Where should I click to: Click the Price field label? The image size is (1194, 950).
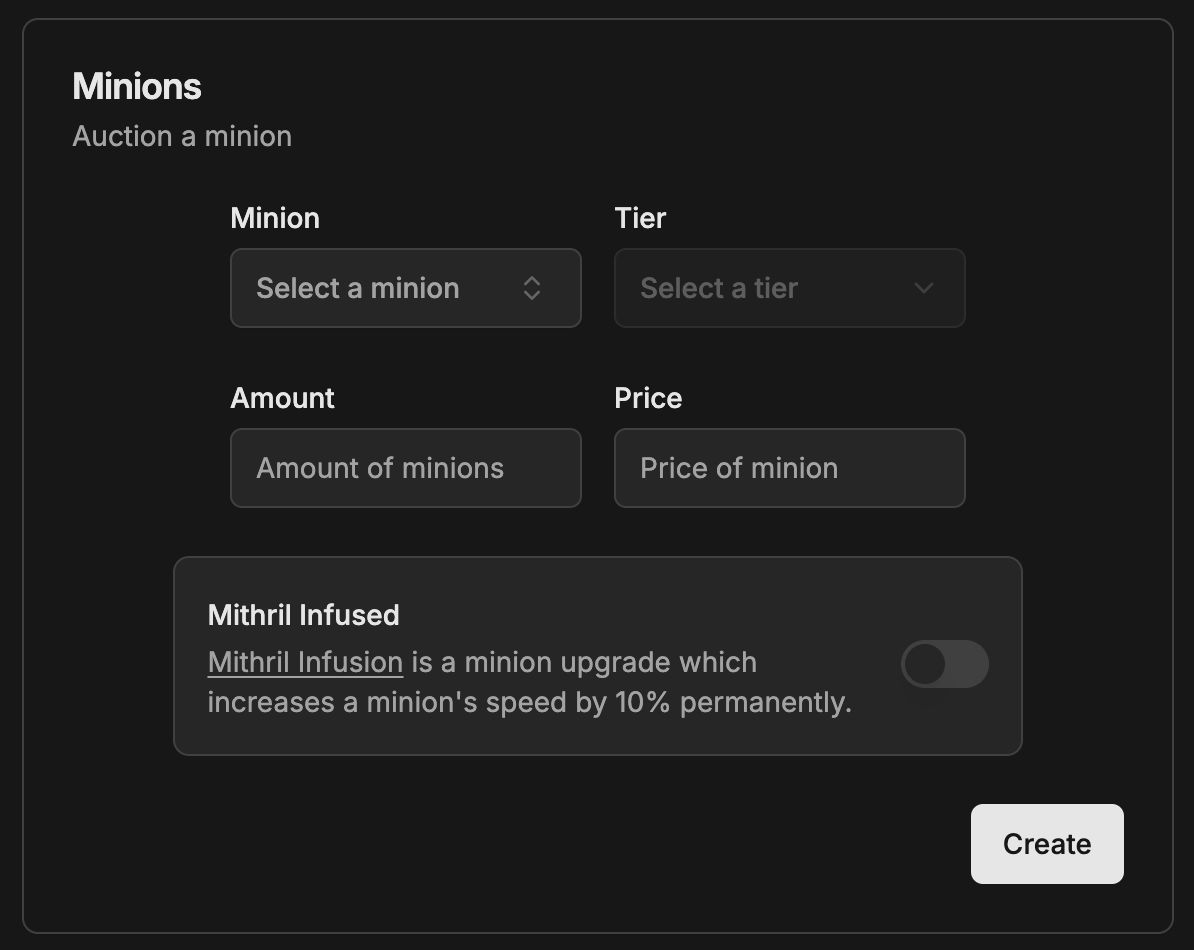point(648,398)
